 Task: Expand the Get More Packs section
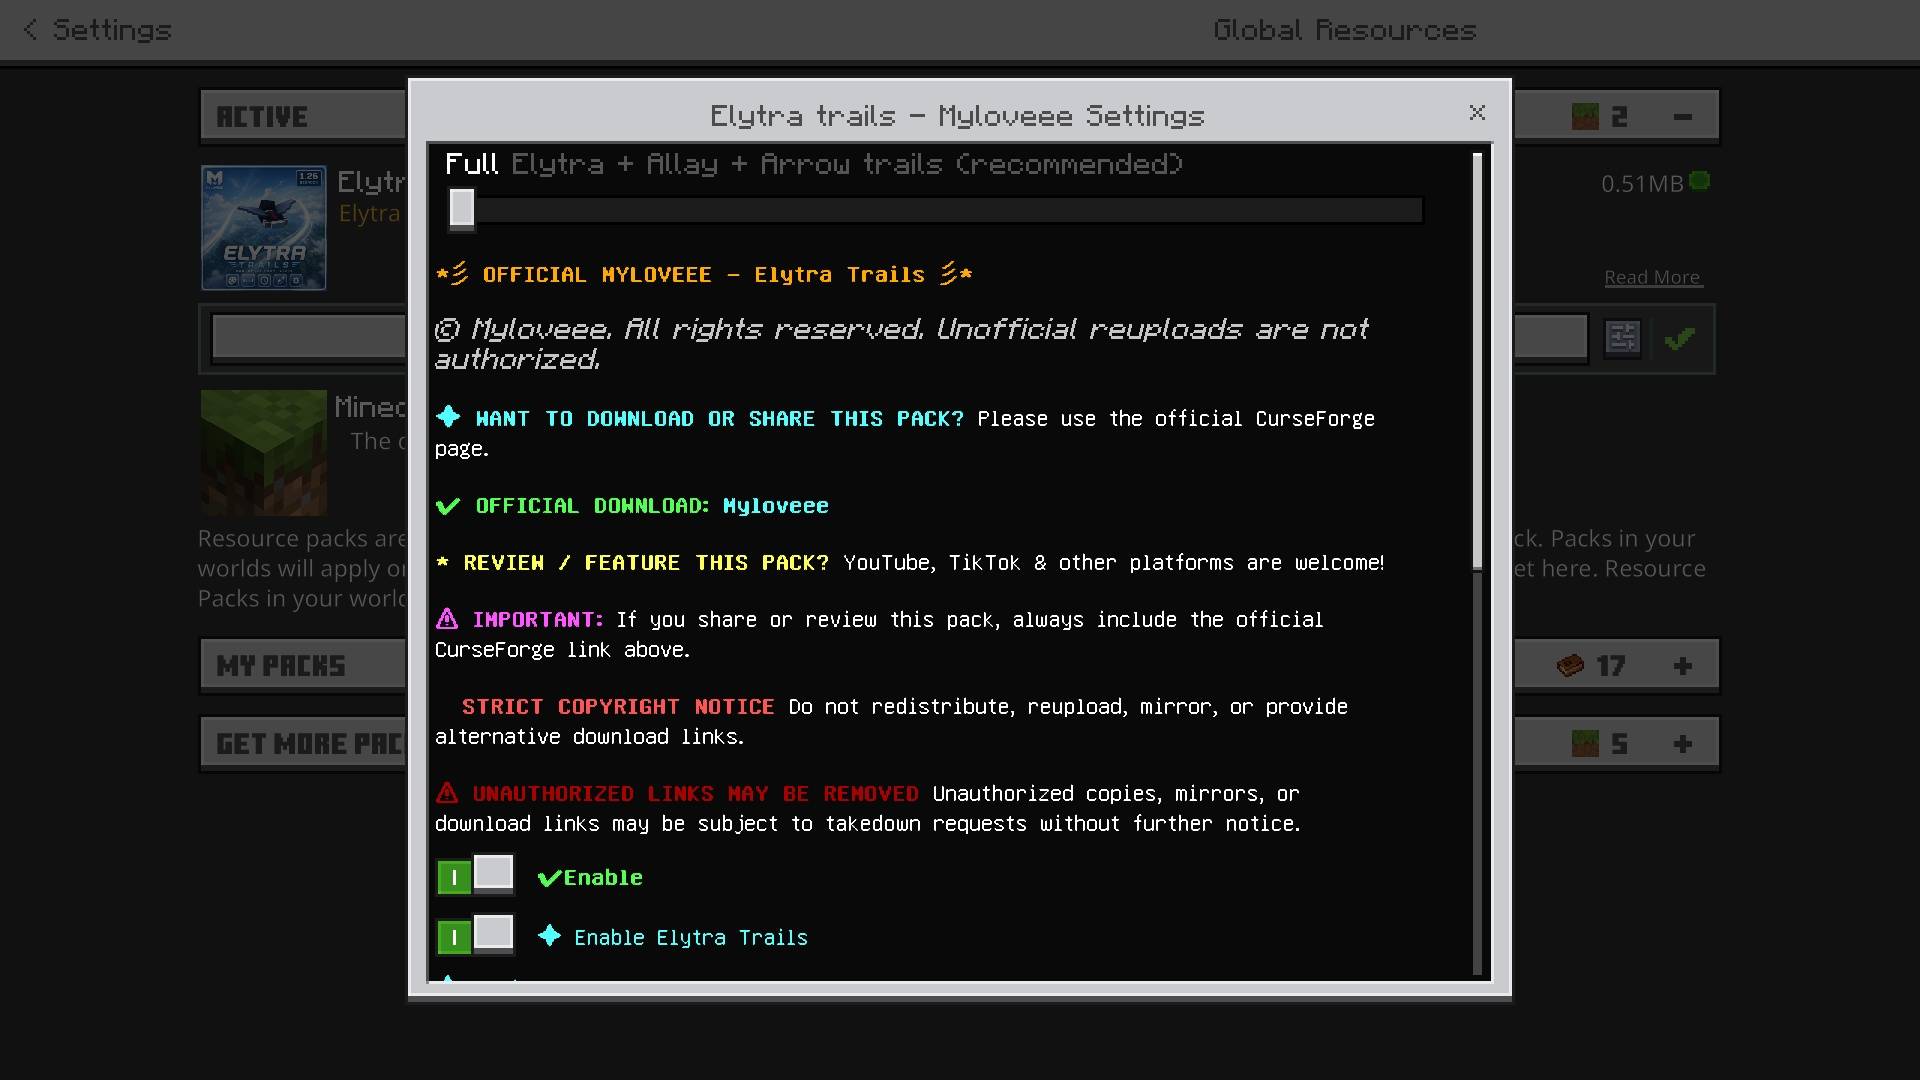point(1683,744)
